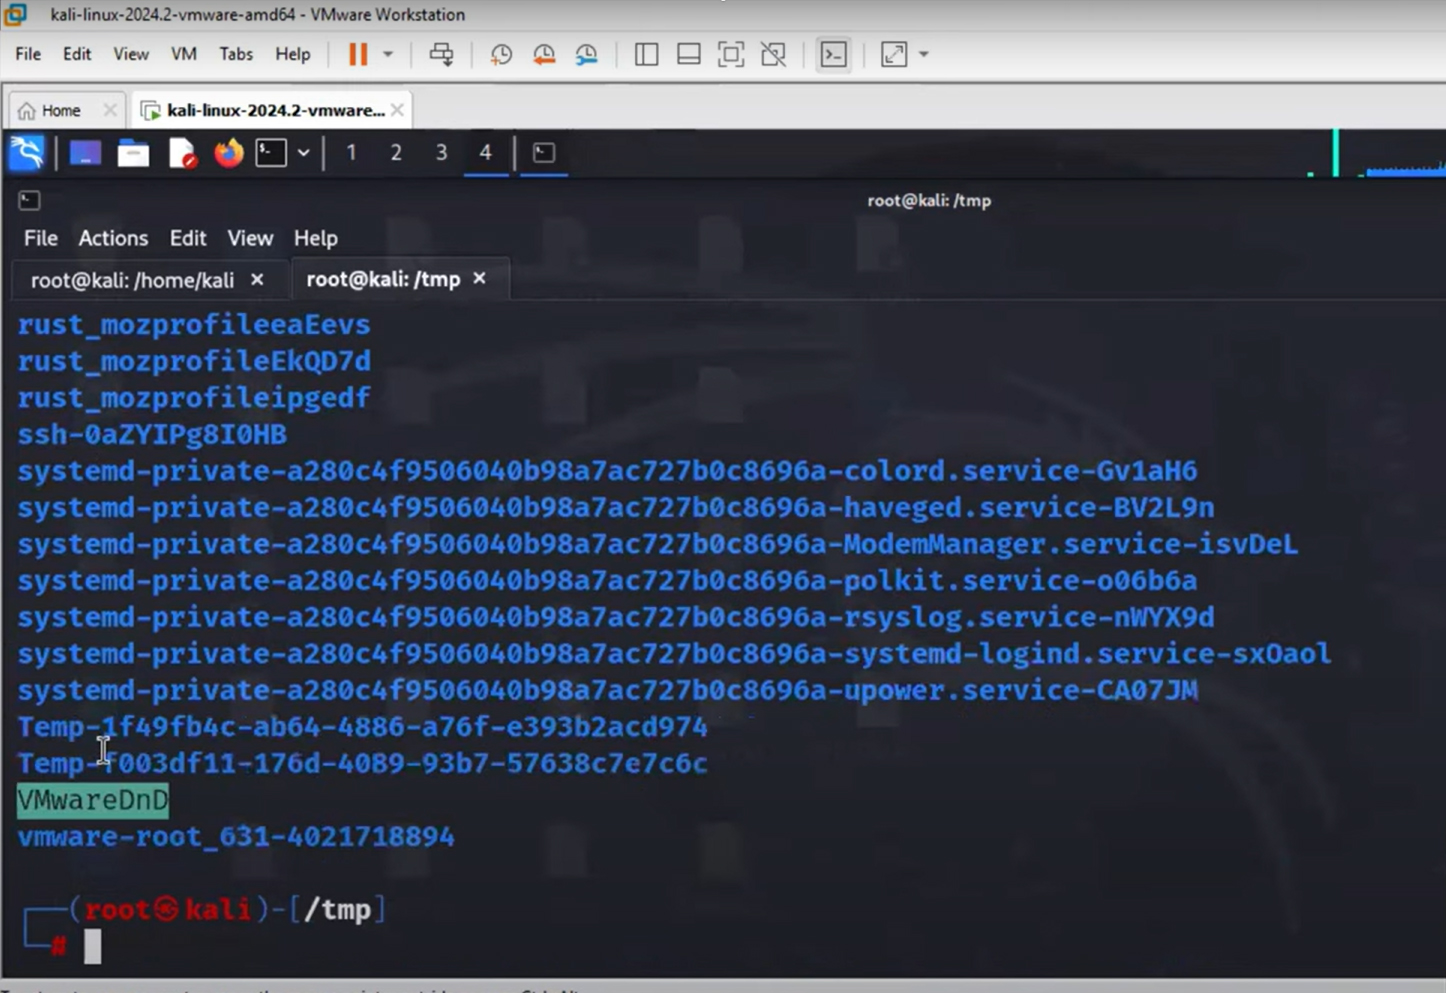
Task: Open the VMware console view icon
Action: coord(833,54)
